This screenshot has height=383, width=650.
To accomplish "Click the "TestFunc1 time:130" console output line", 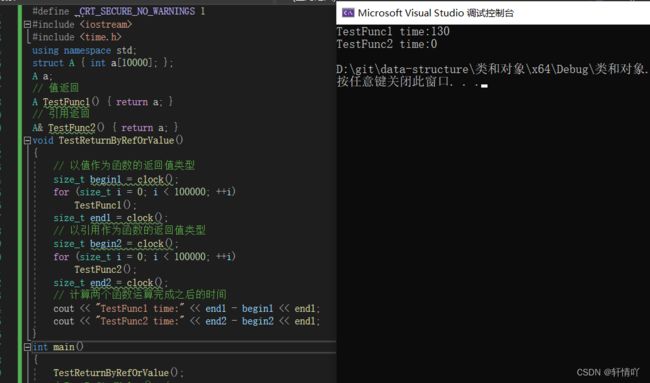I will pyautogui.click(x=393, y=32).
